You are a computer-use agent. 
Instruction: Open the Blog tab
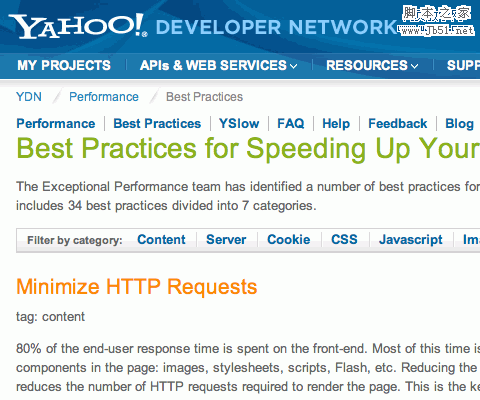(459, 124)
